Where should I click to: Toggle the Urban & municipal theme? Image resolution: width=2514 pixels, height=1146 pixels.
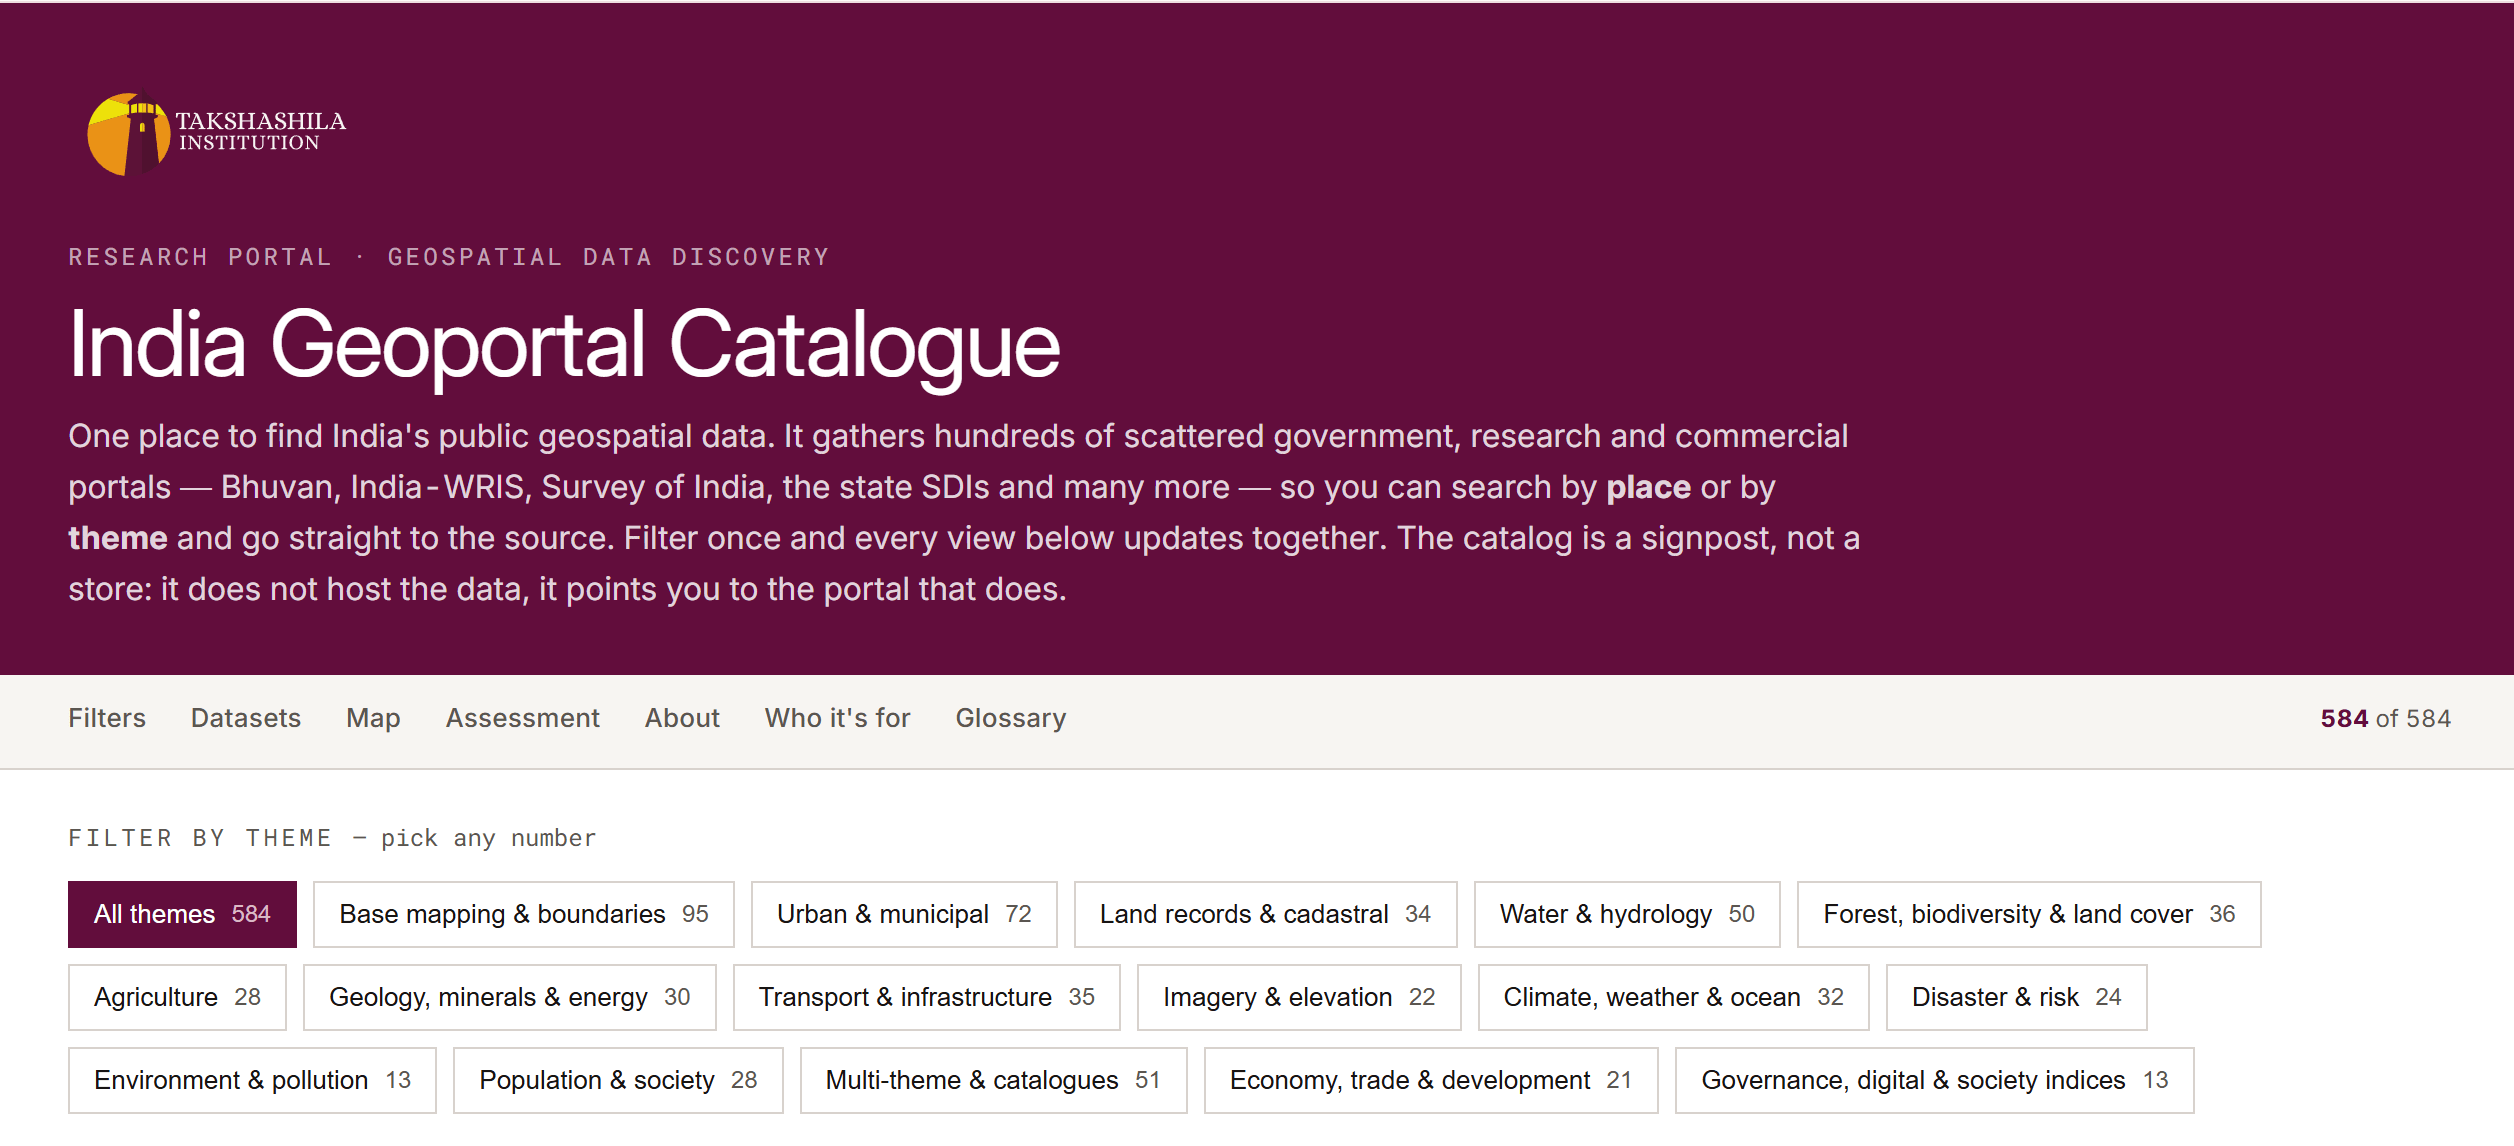tap(904, 914)
